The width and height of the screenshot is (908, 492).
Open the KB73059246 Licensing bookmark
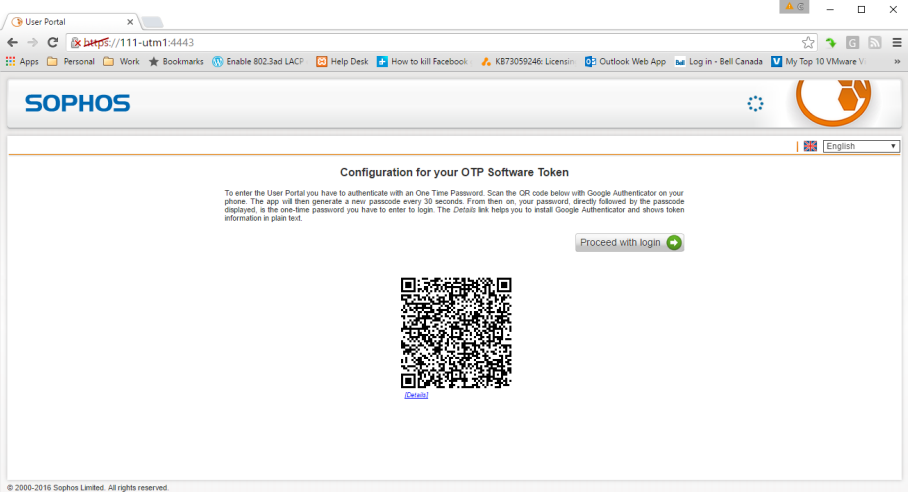pyautogui.click(x=528, y=61)
